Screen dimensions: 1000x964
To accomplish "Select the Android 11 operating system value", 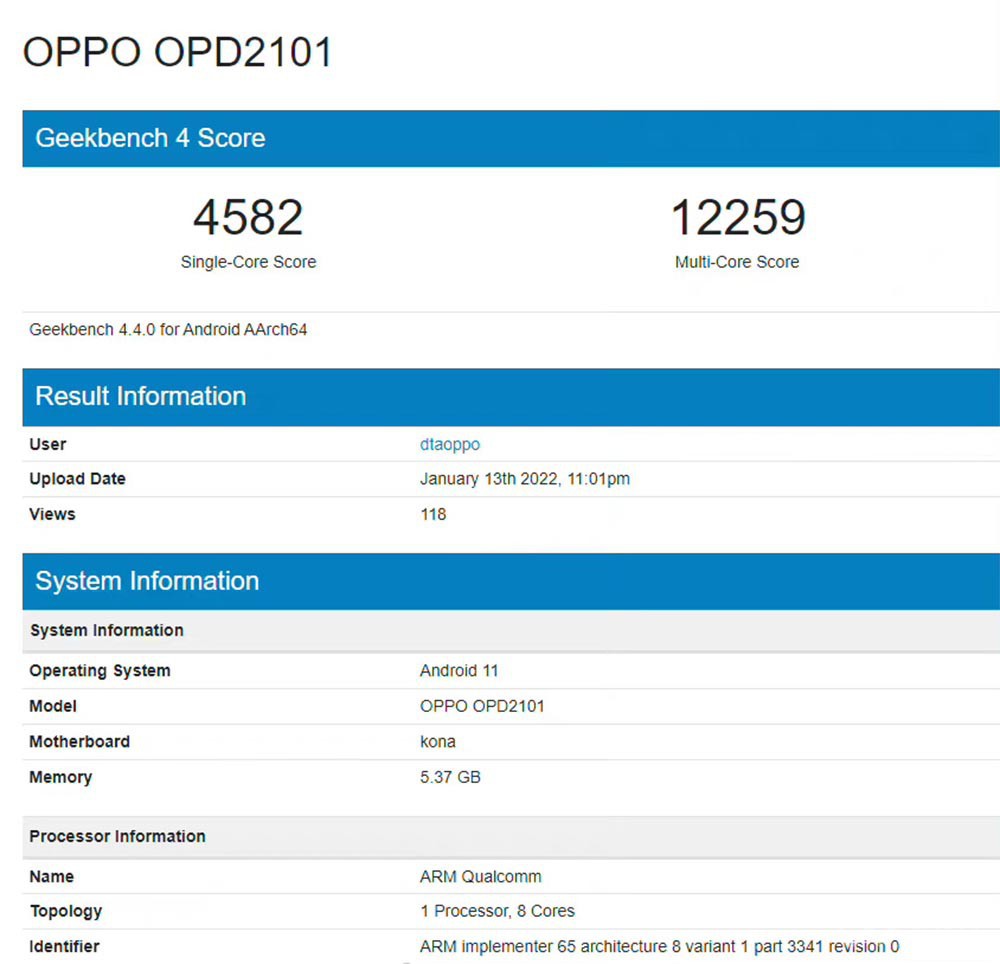I will [458, 671].
